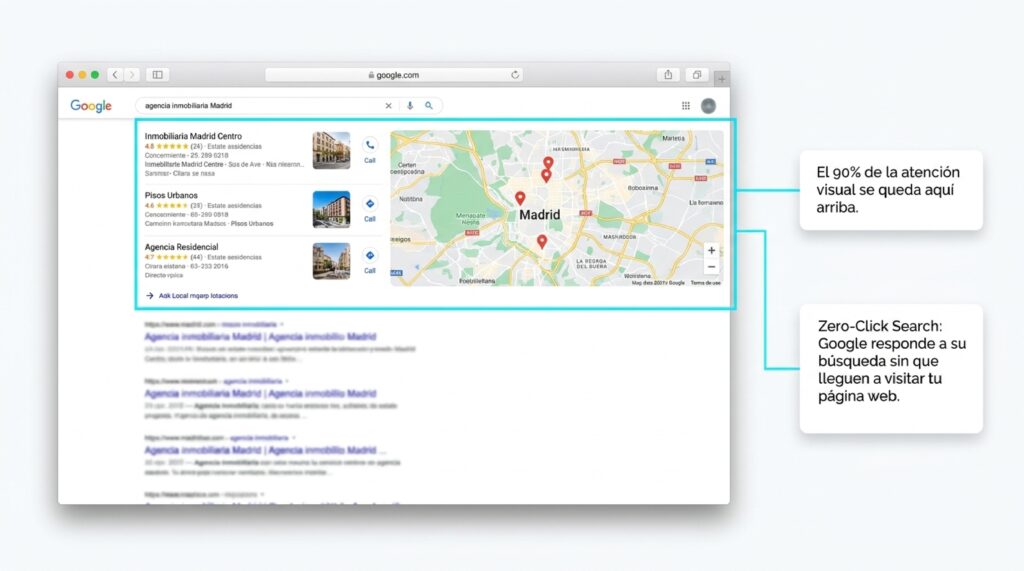Start voice search with the microphone
Viewport: 1024px width, 571px height.
tap(409, 105)
